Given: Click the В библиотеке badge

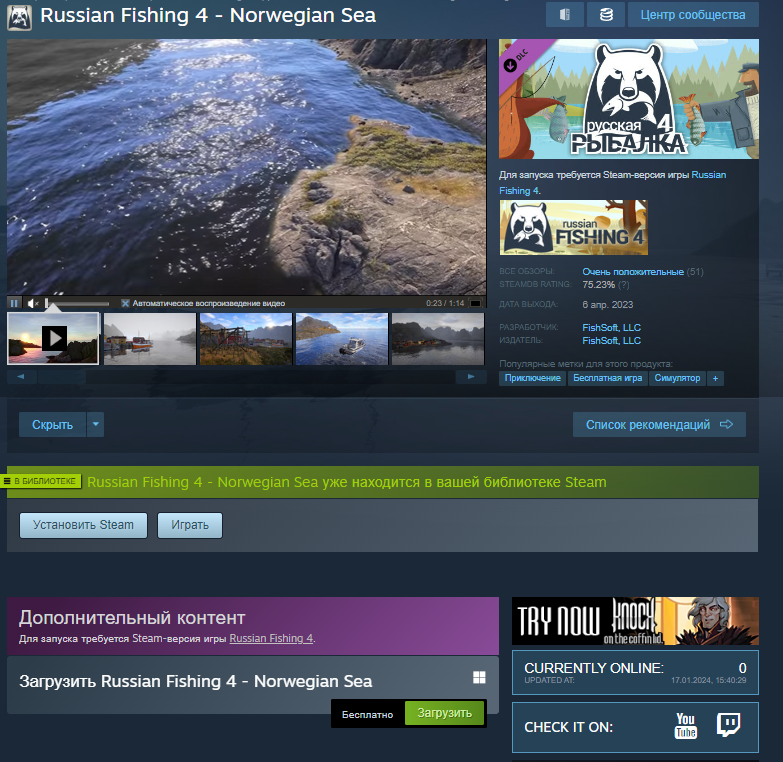Looking at the screenshot, I should [41, 481].
